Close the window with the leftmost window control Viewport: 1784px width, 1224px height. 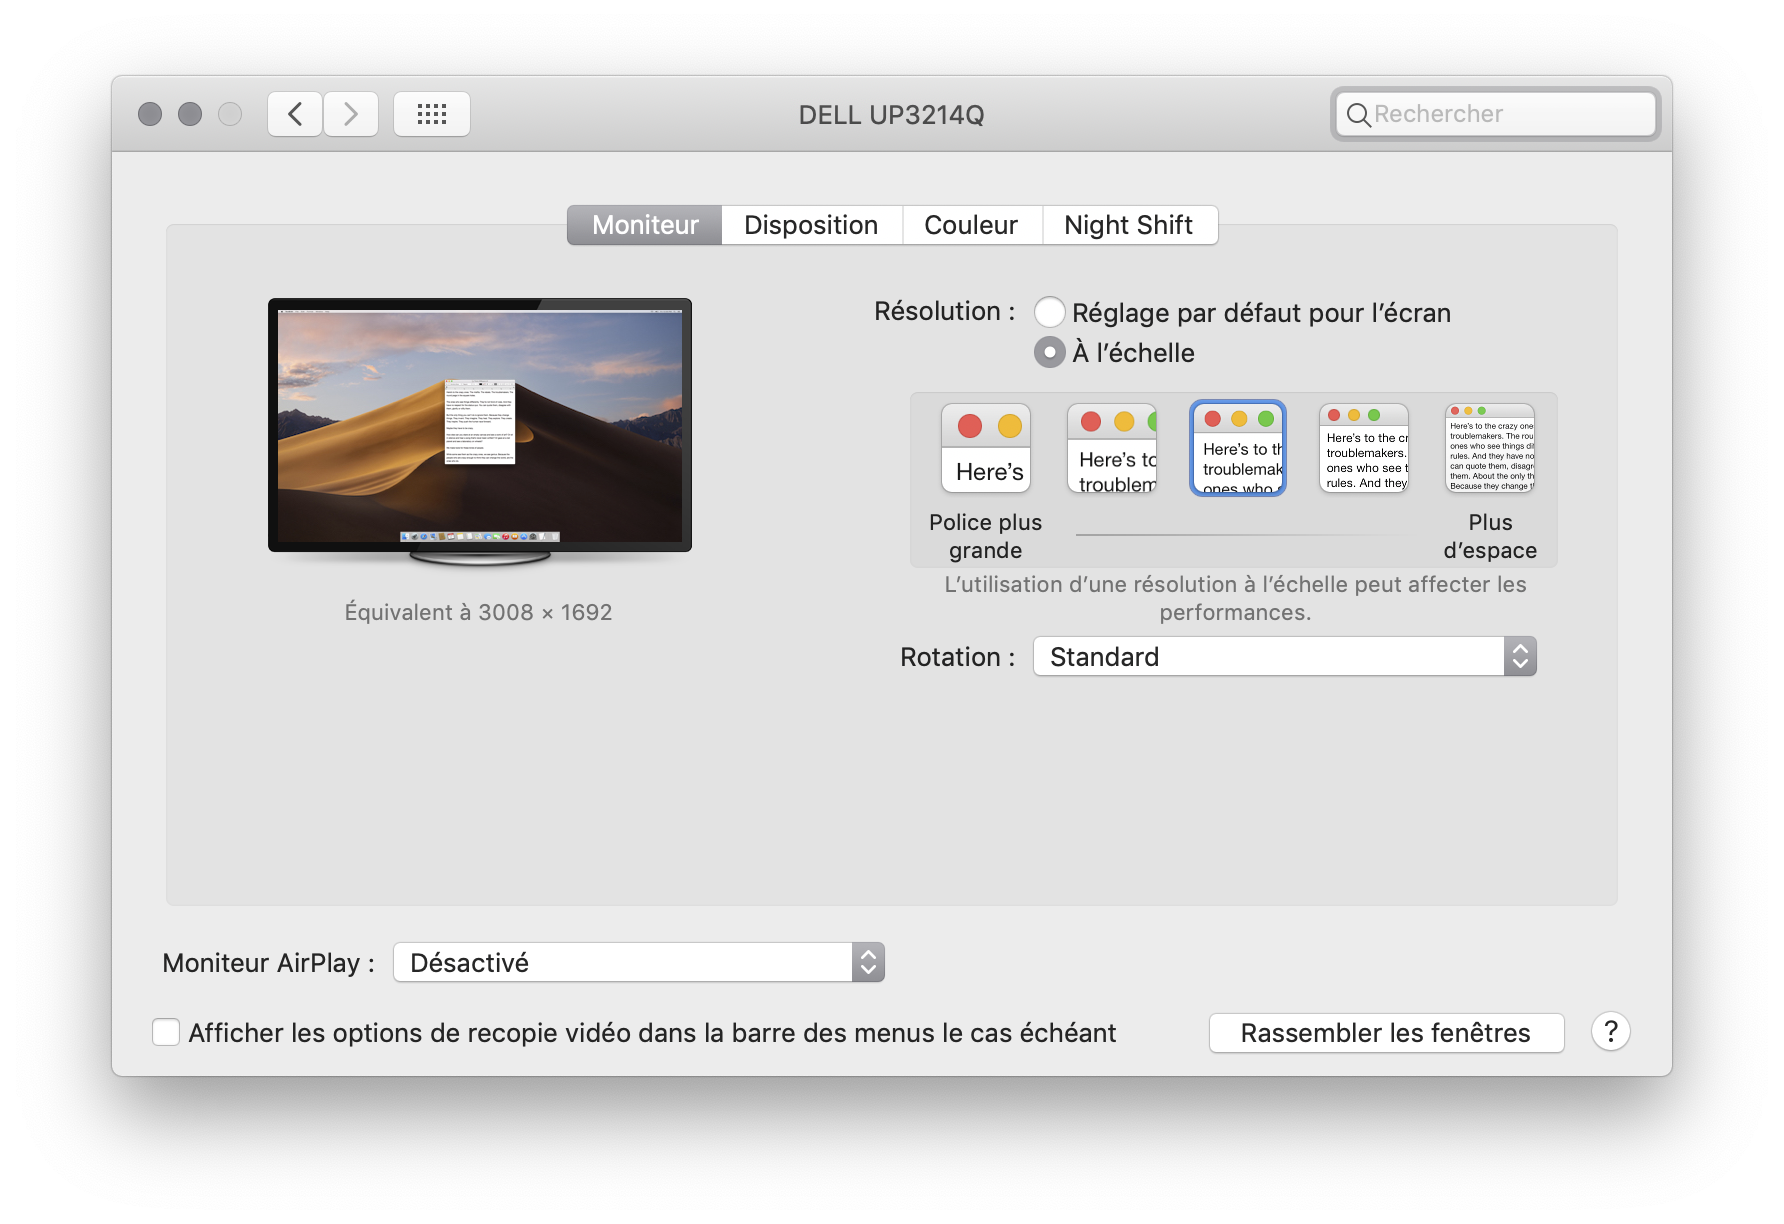click(150, 114)
